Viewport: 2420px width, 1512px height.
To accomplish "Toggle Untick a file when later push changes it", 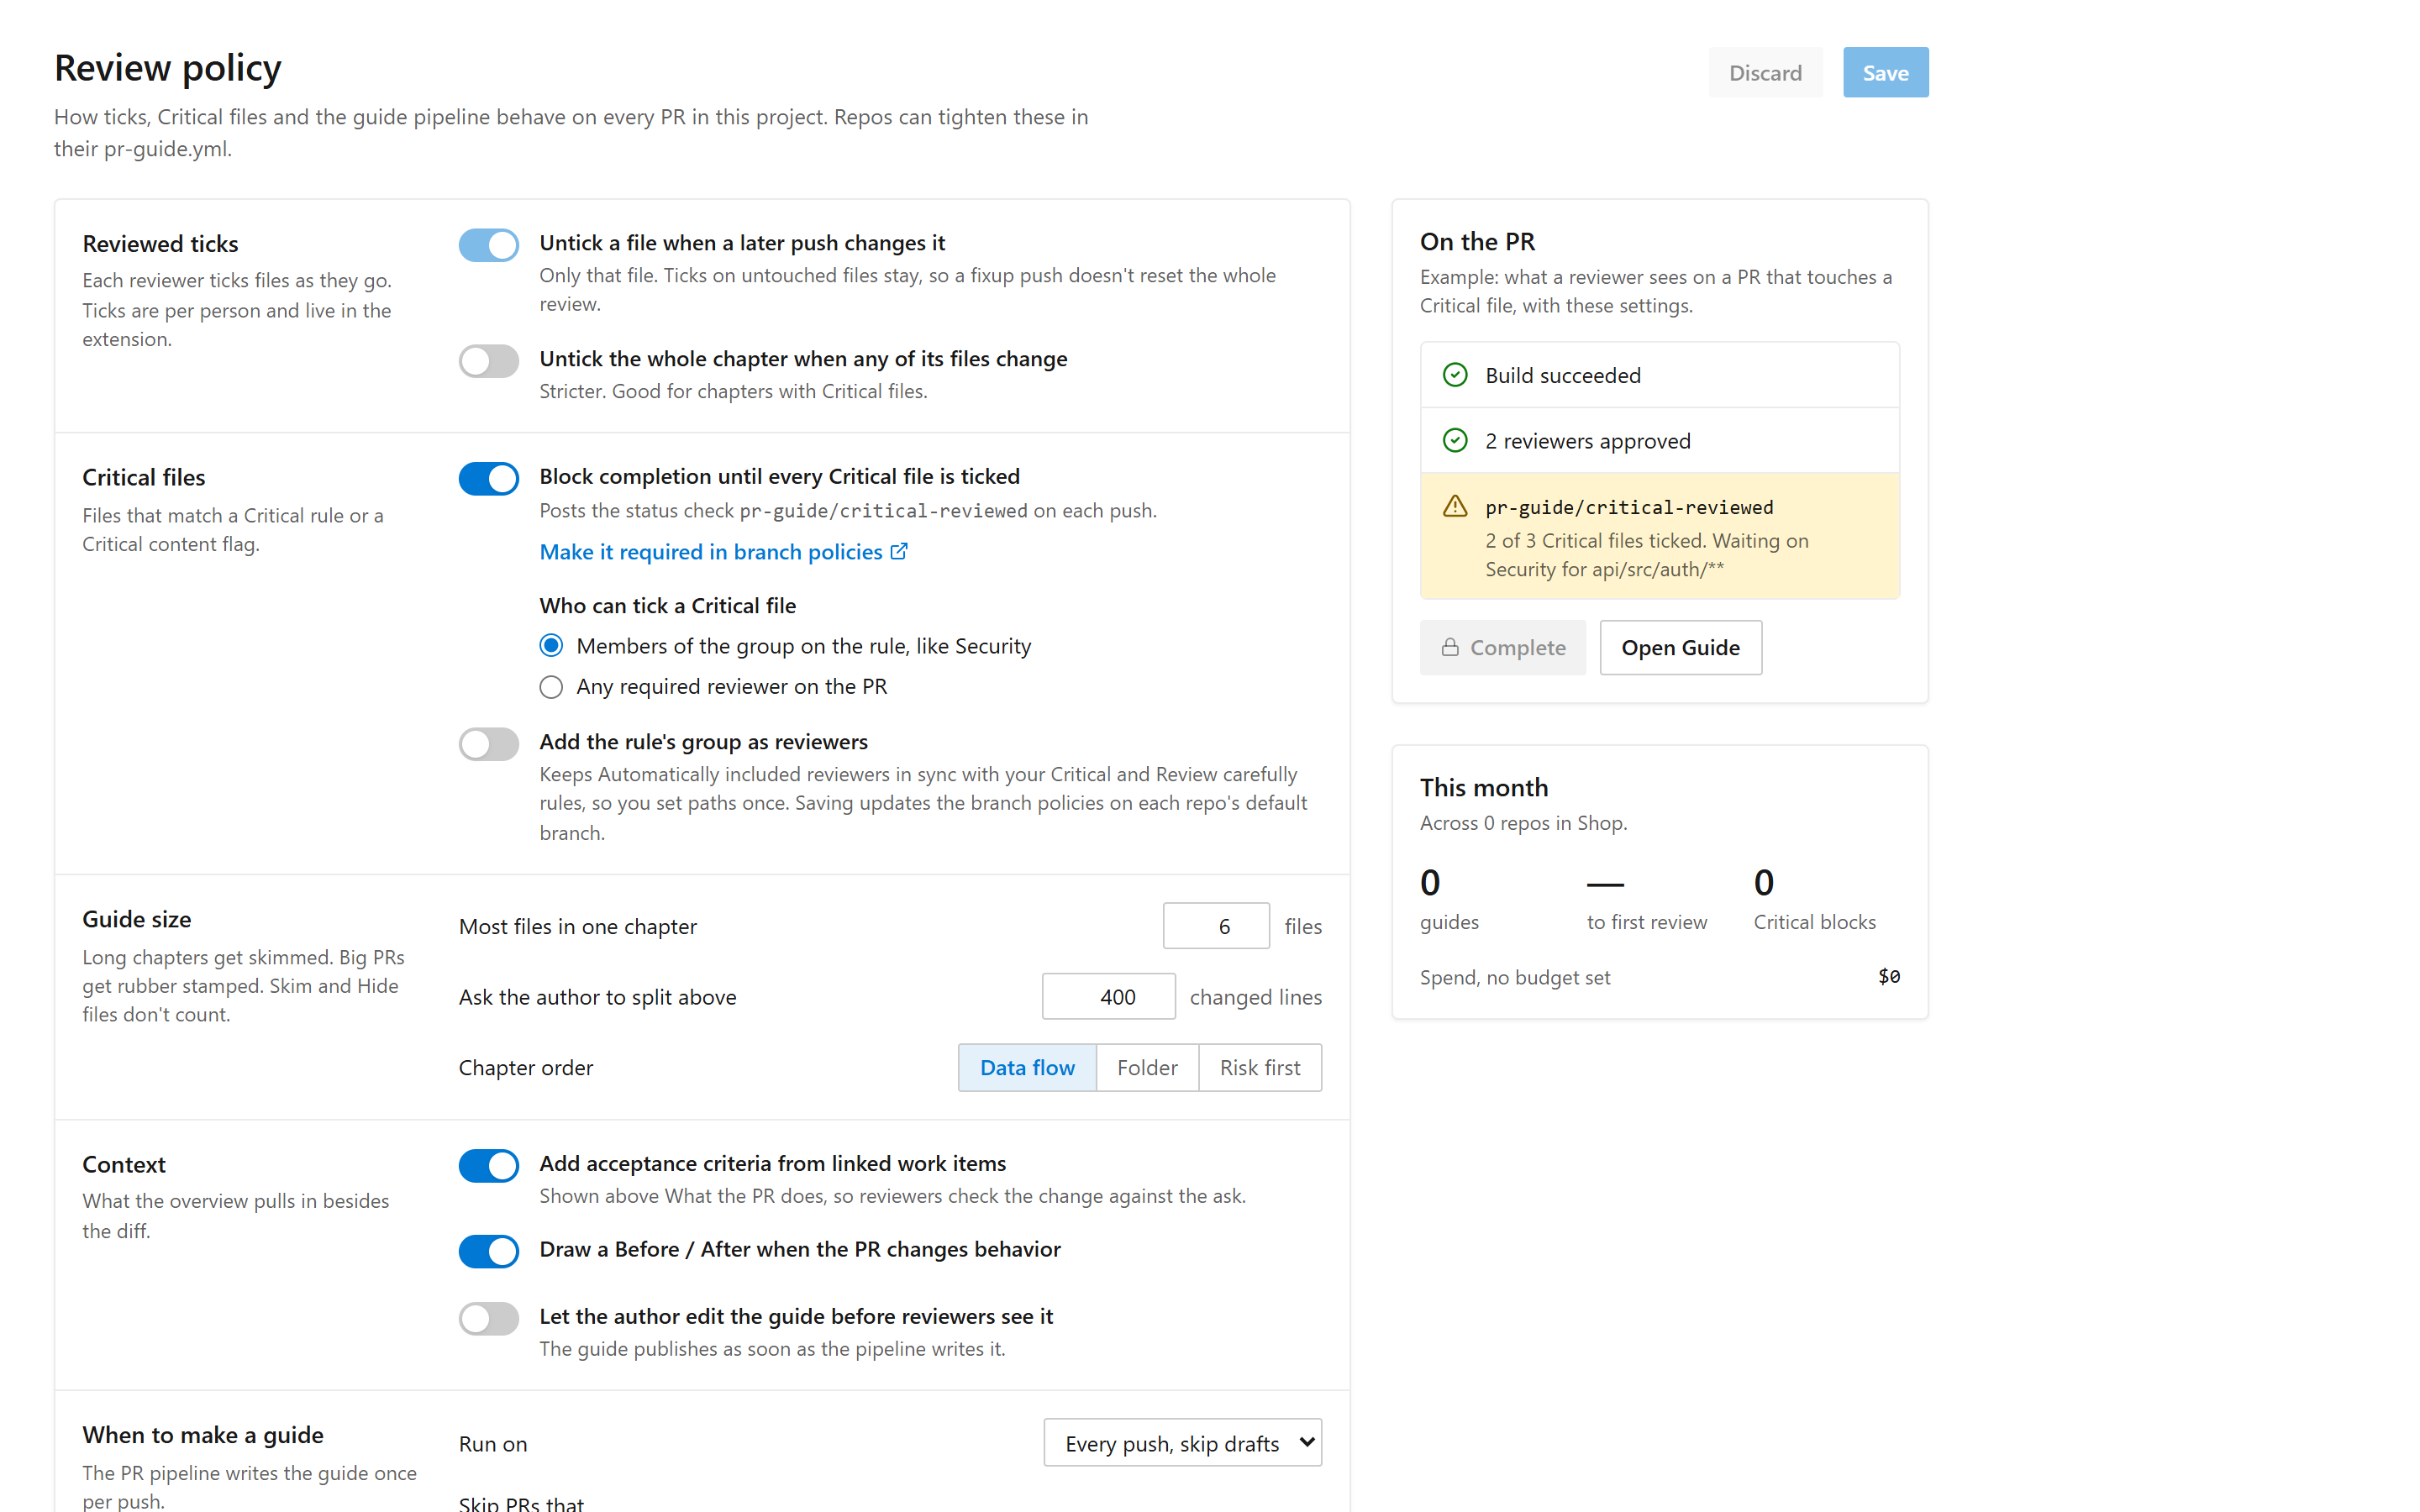I will coord(488,245).
